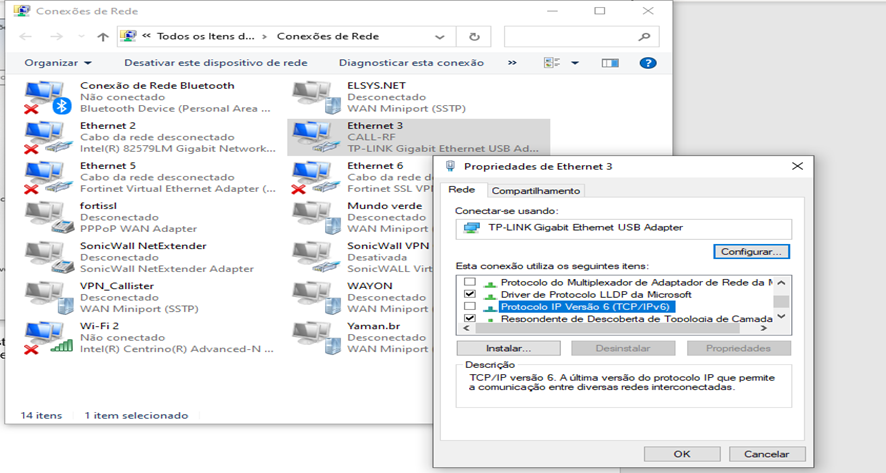Open the view options dropdown arrow

575,63
